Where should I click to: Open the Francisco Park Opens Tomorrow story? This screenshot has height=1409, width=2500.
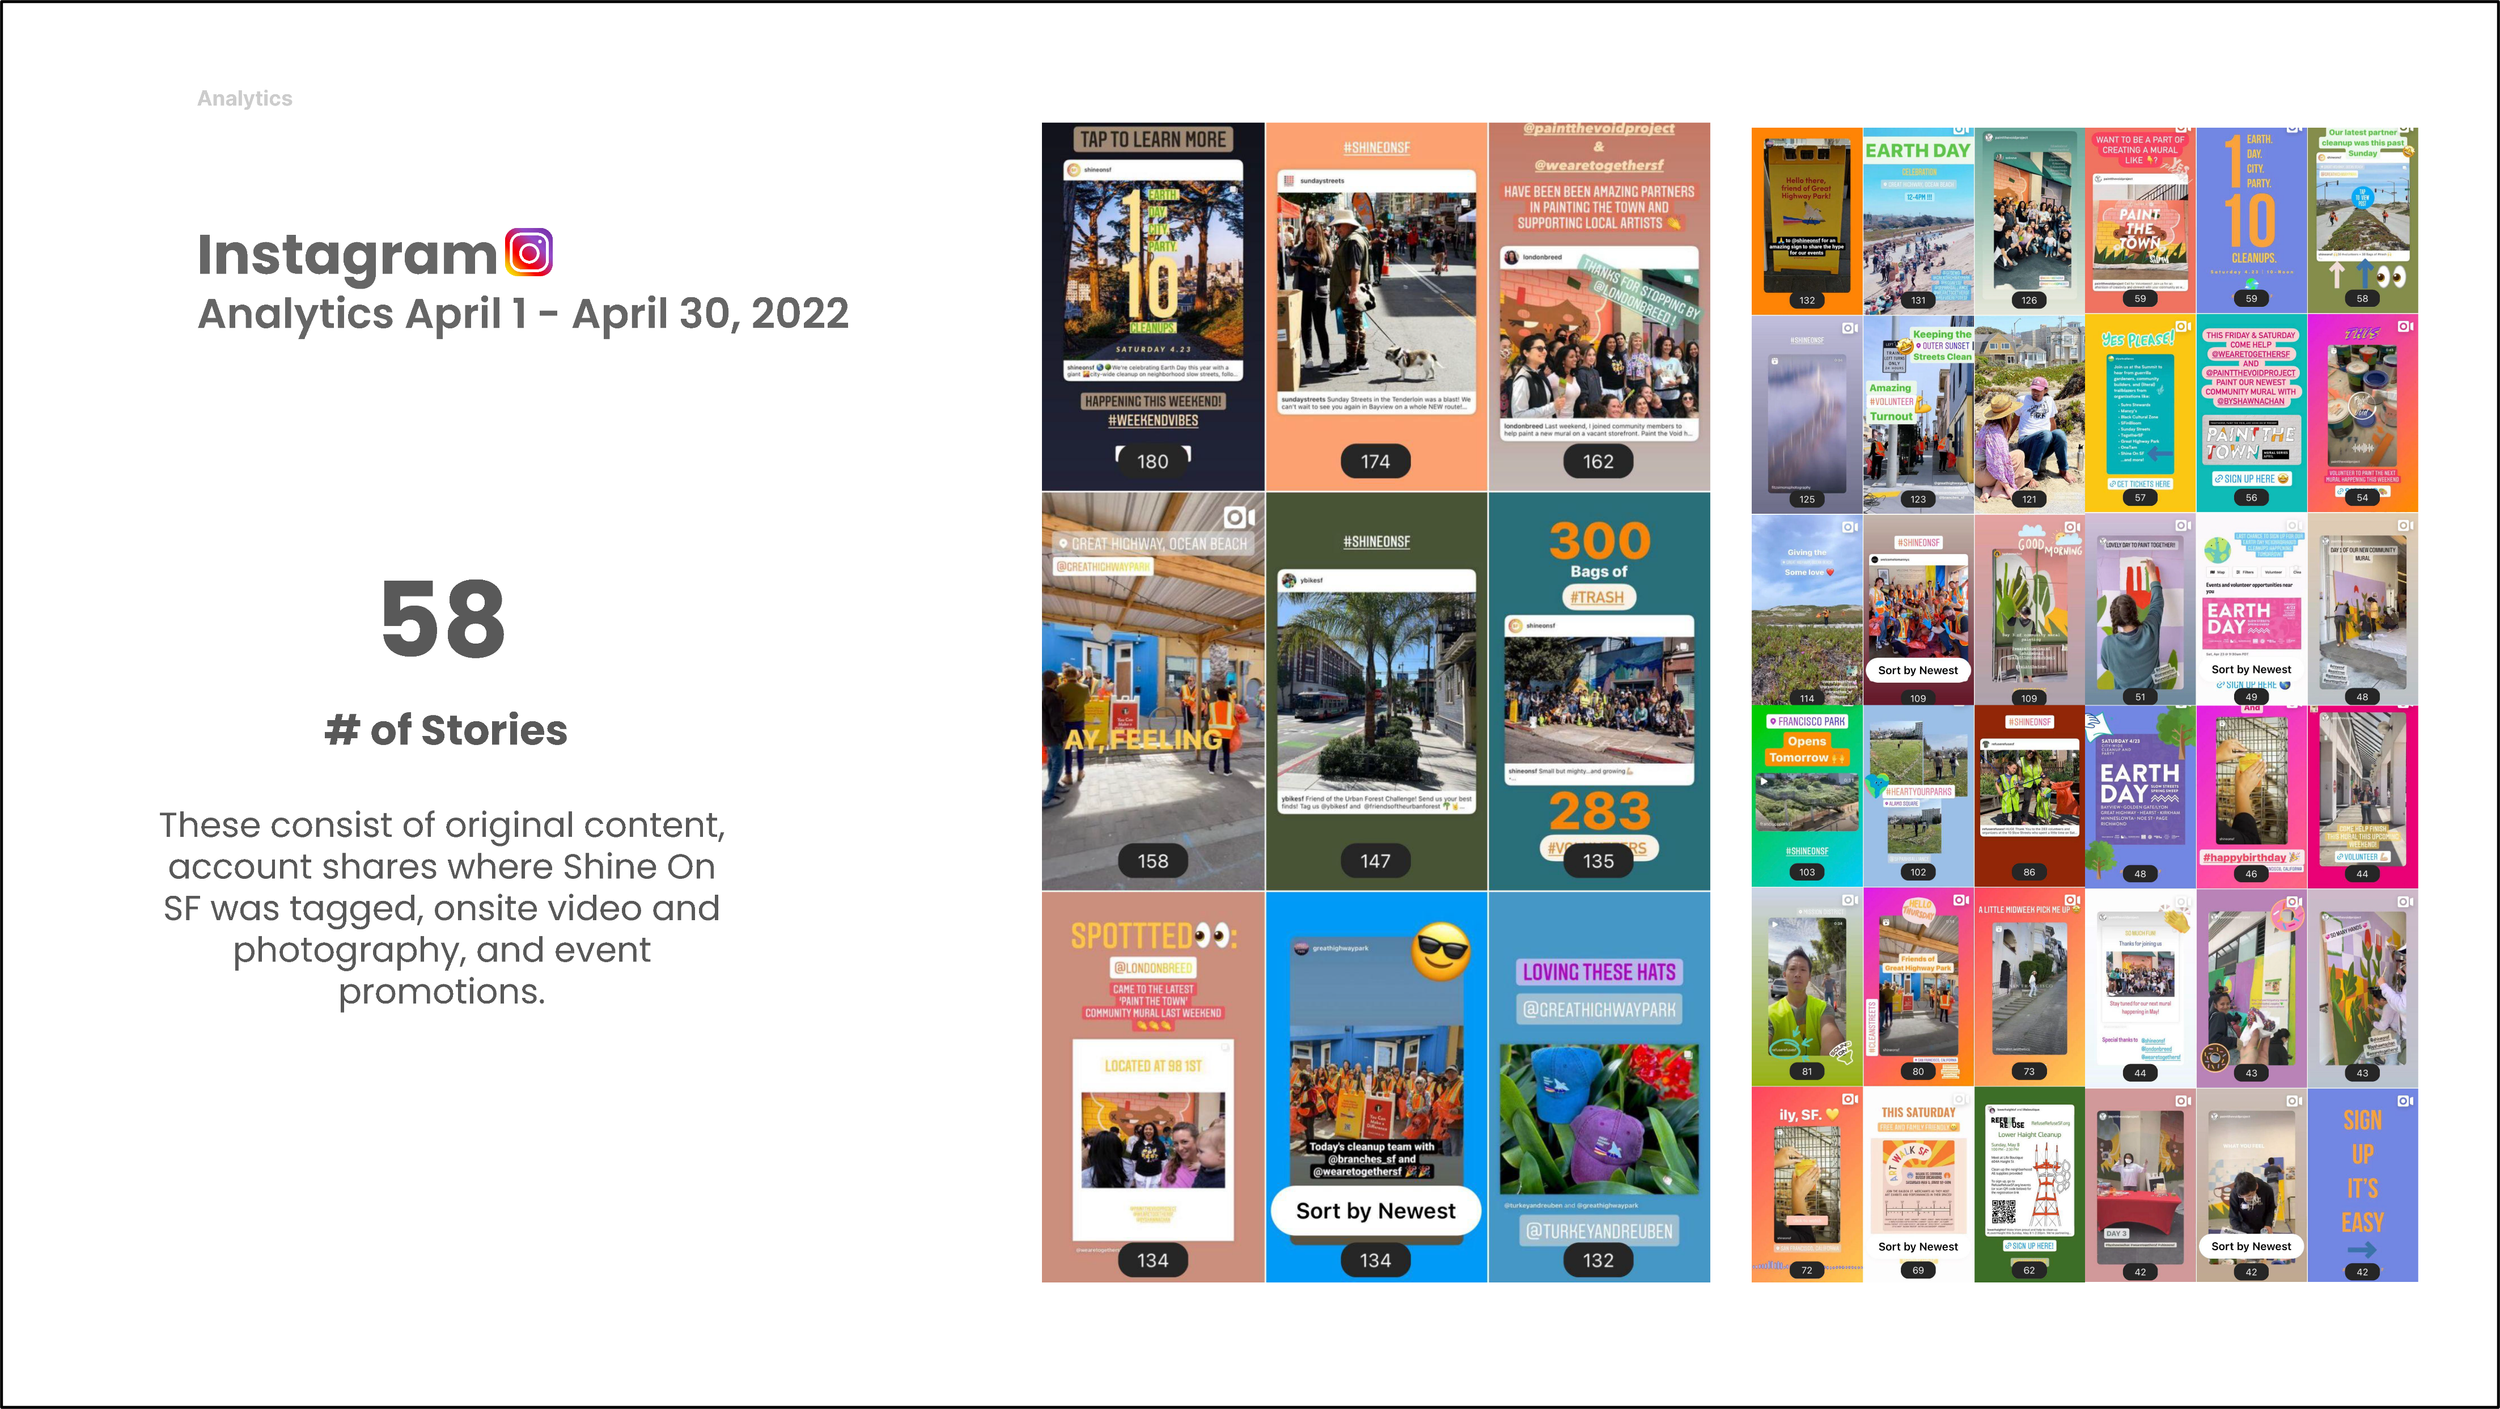point(1806,795)
